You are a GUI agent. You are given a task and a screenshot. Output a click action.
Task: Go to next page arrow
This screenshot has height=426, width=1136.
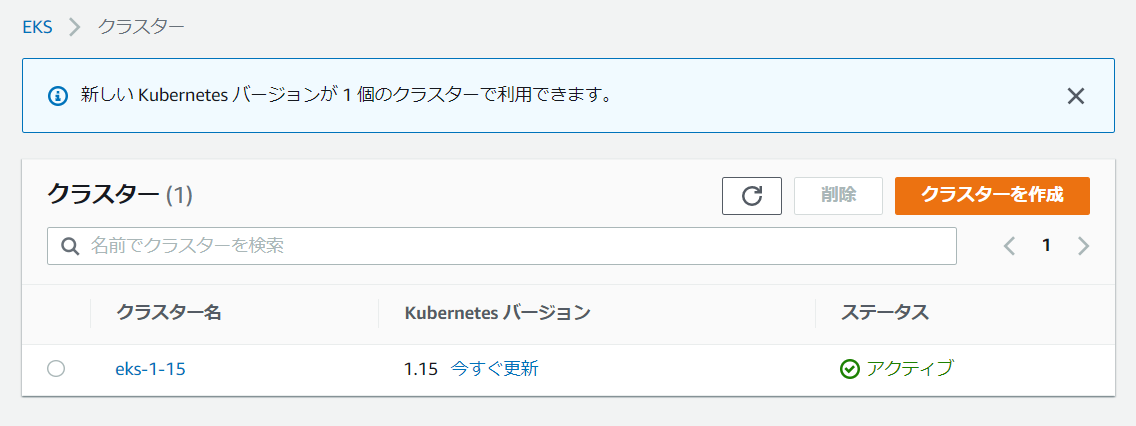(x=1083, y=246)
